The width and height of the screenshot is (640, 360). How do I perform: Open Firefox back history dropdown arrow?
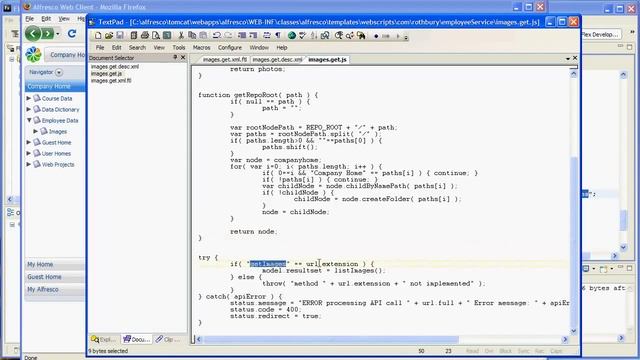coord(58,34)
